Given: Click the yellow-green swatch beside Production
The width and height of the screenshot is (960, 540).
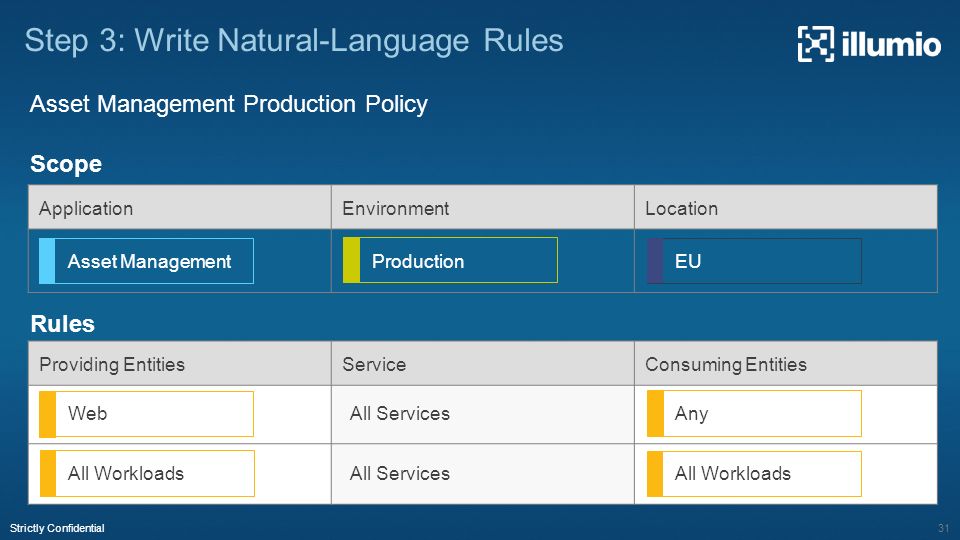Looking at the screenshot, I should [351, 260].
